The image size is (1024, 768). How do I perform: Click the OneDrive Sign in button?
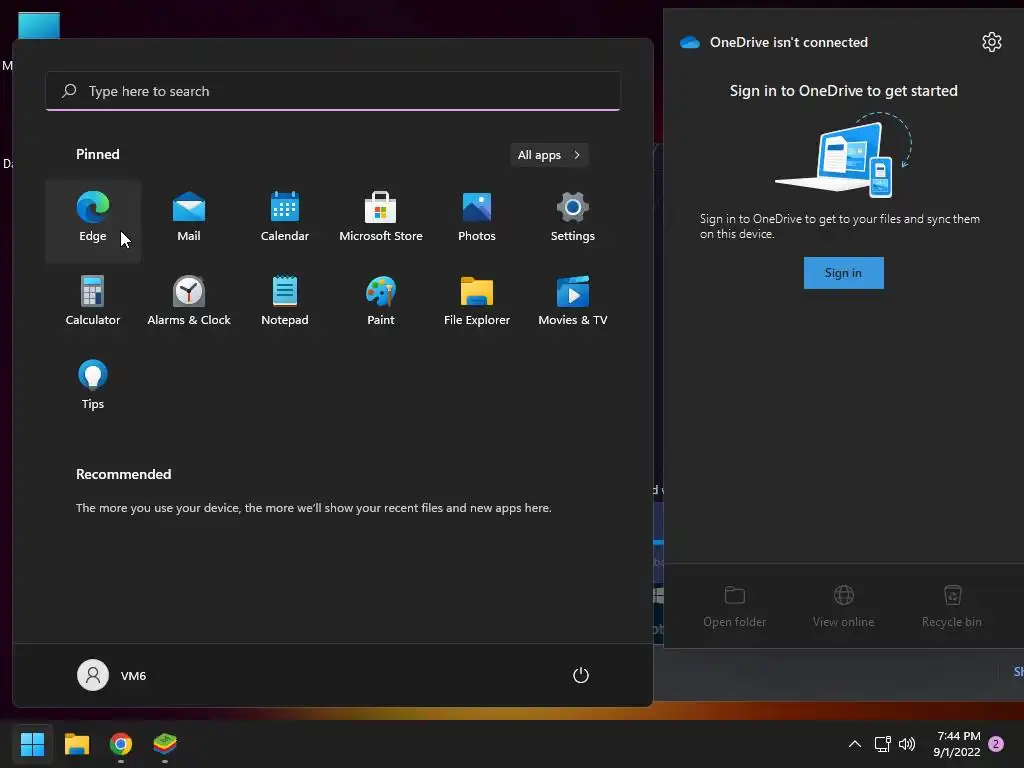click(x=843, y=273)
